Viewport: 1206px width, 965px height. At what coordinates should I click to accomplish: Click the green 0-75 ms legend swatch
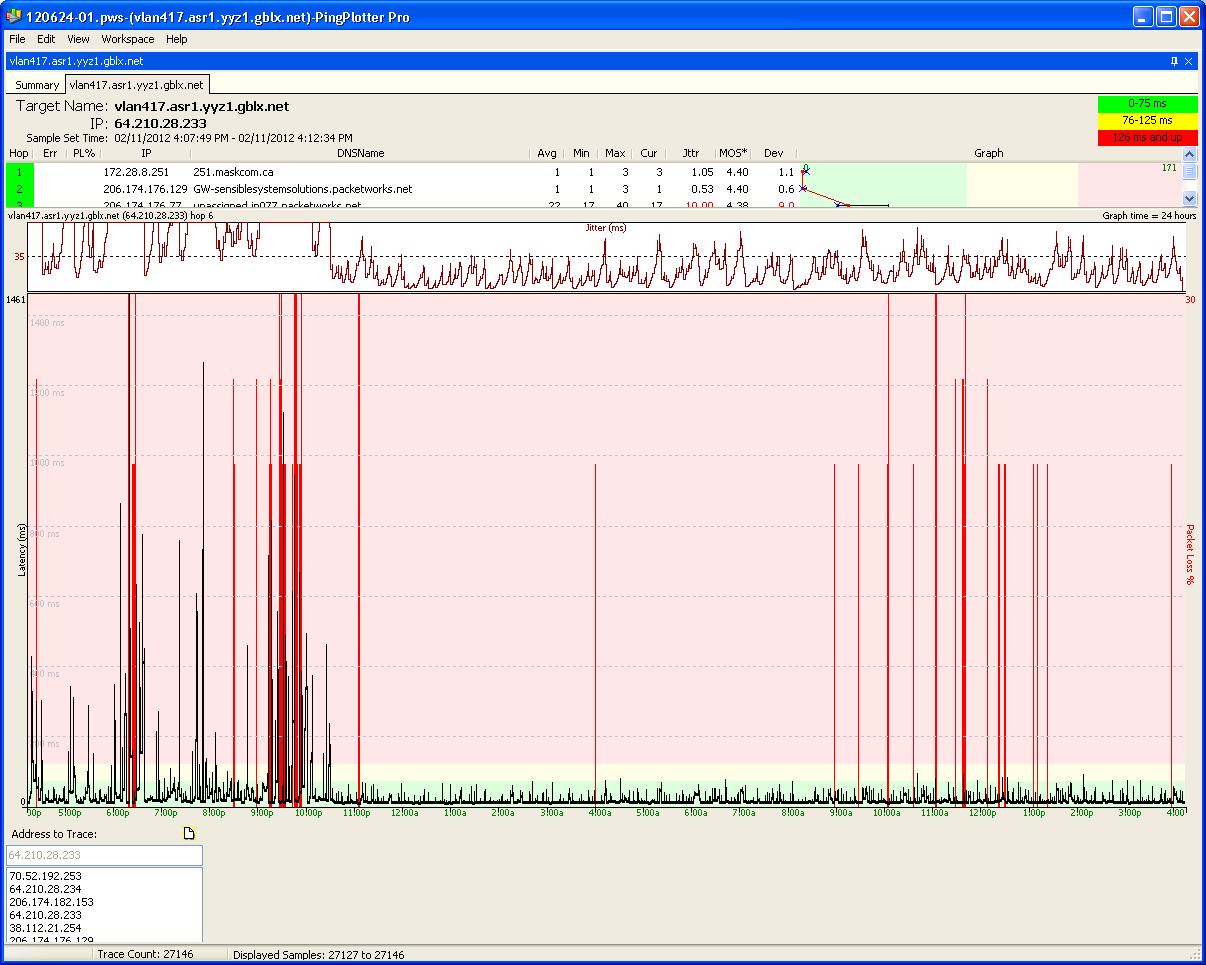point(1147,103)
